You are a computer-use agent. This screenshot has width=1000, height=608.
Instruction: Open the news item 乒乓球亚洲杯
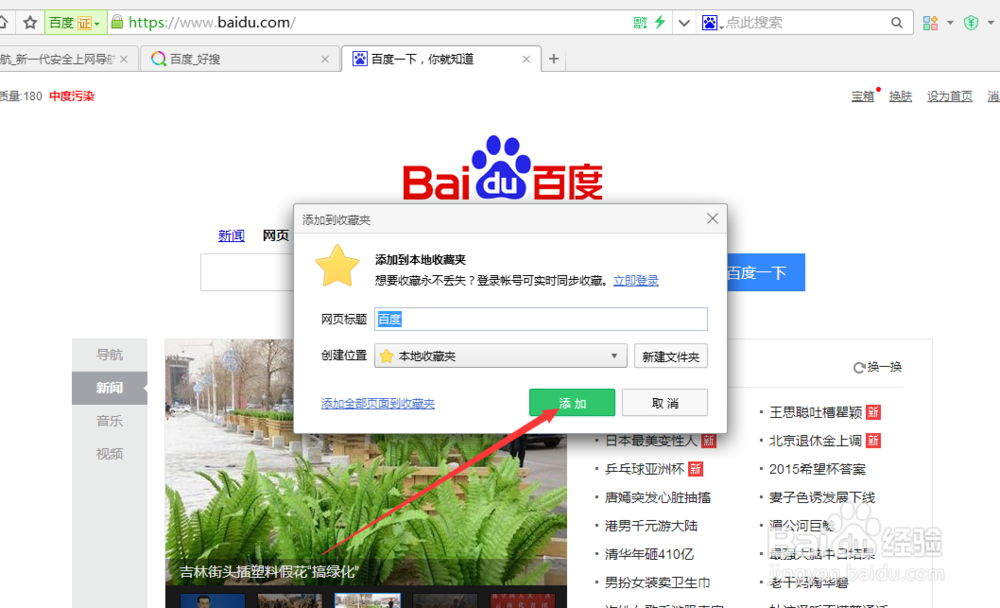pyautogui.click(x=644, y=470)
